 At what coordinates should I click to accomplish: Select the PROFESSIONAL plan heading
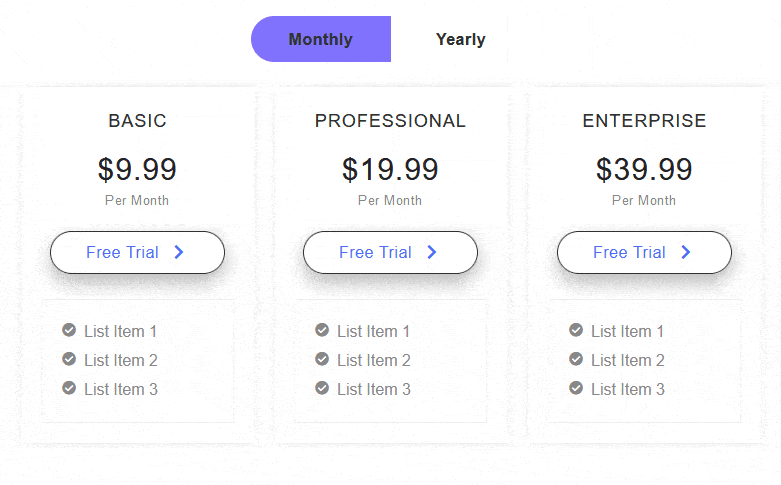pyautogui.click(x=390, y=121)
